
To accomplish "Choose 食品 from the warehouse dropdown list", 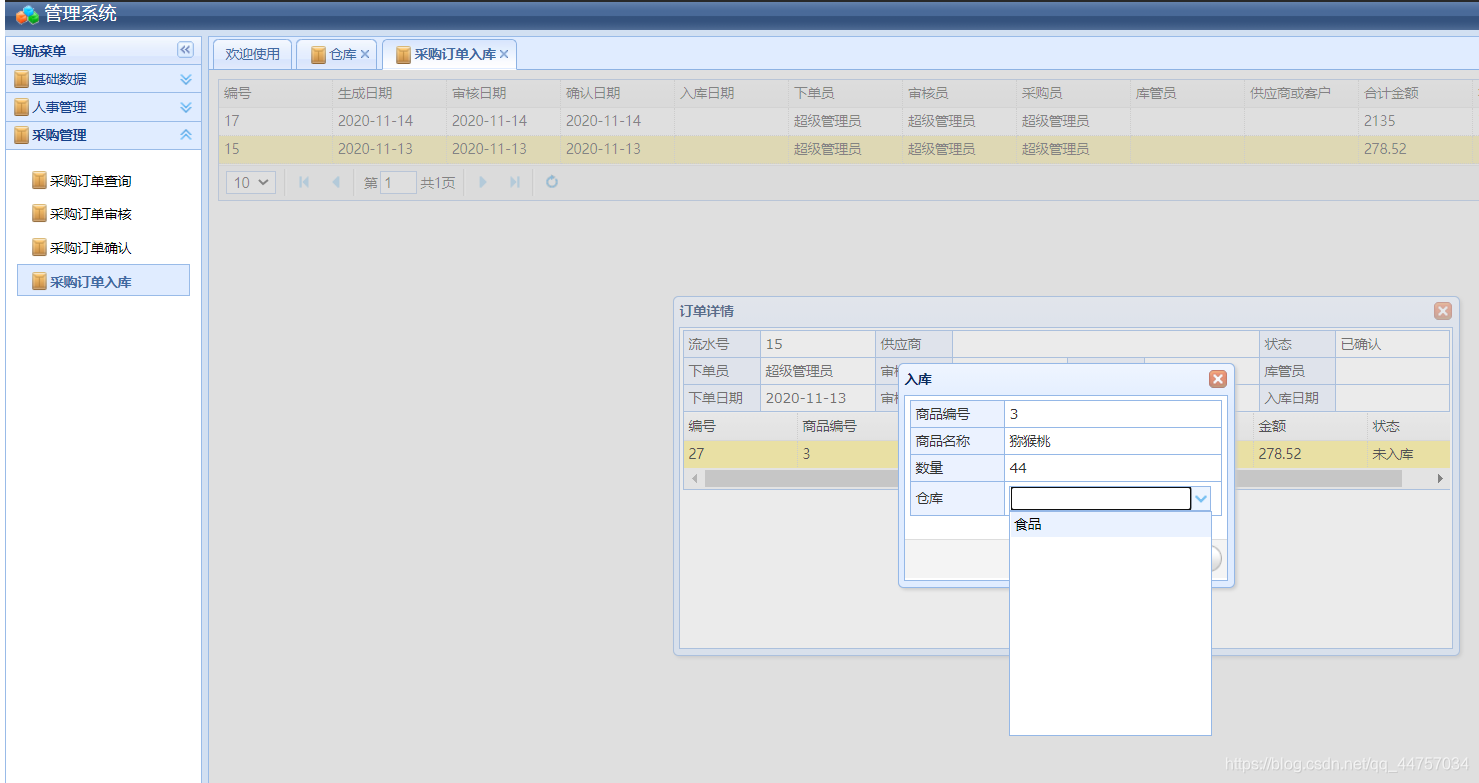I will pyautogui.click(x=1110, y=524).
